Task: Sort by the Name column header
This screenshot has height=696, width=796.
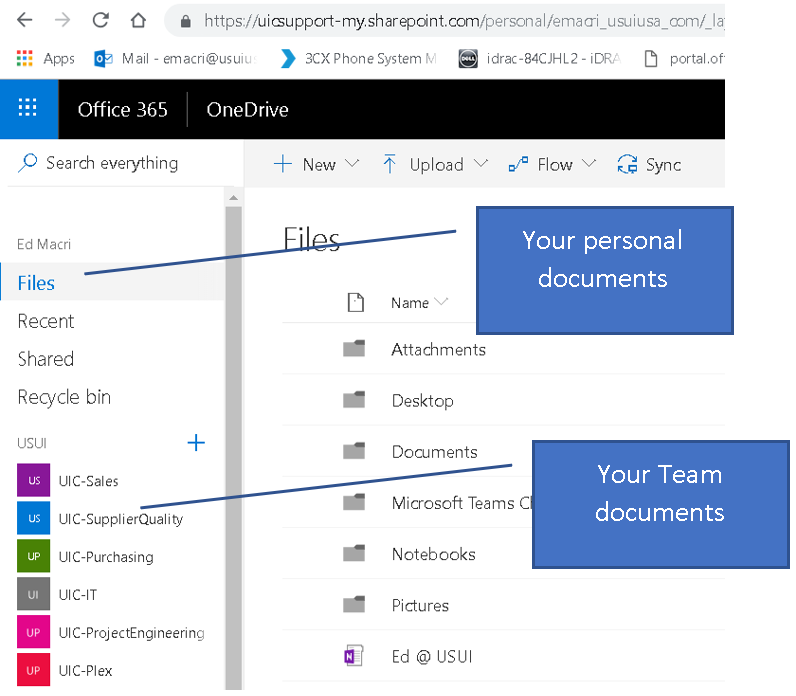Action: (x=410, y=303)
